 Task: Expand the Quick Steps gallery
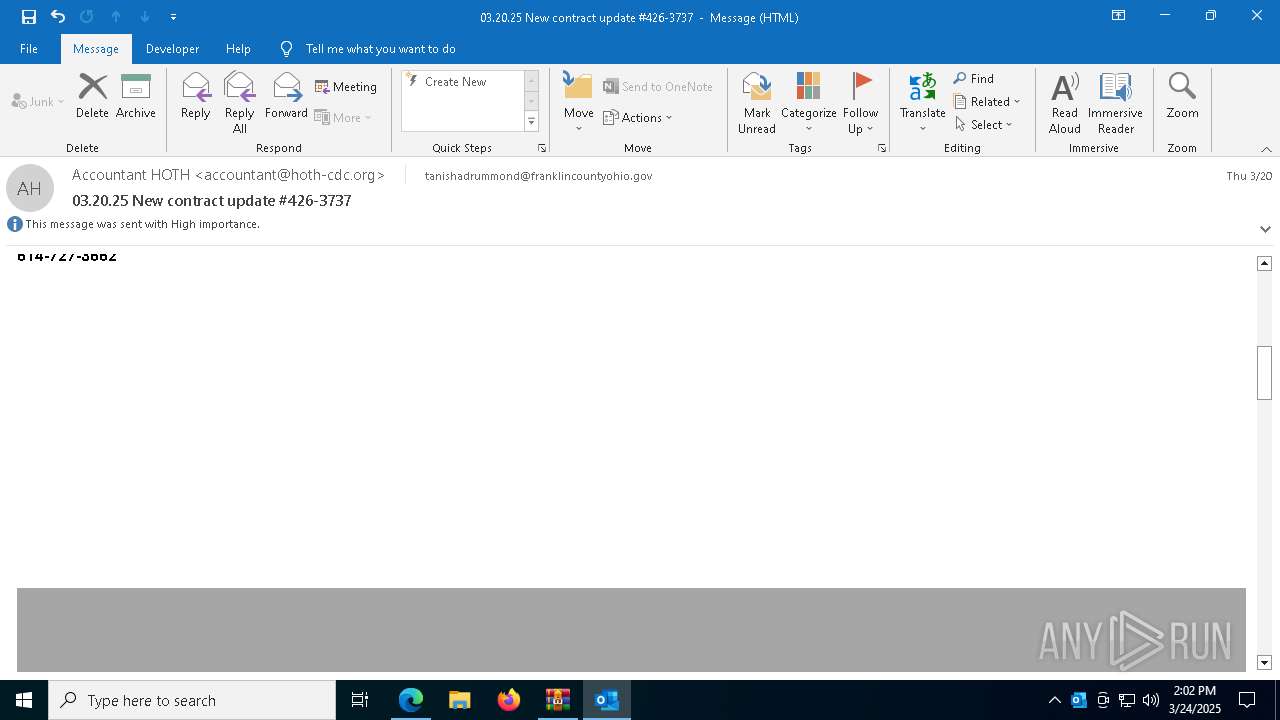531,122
